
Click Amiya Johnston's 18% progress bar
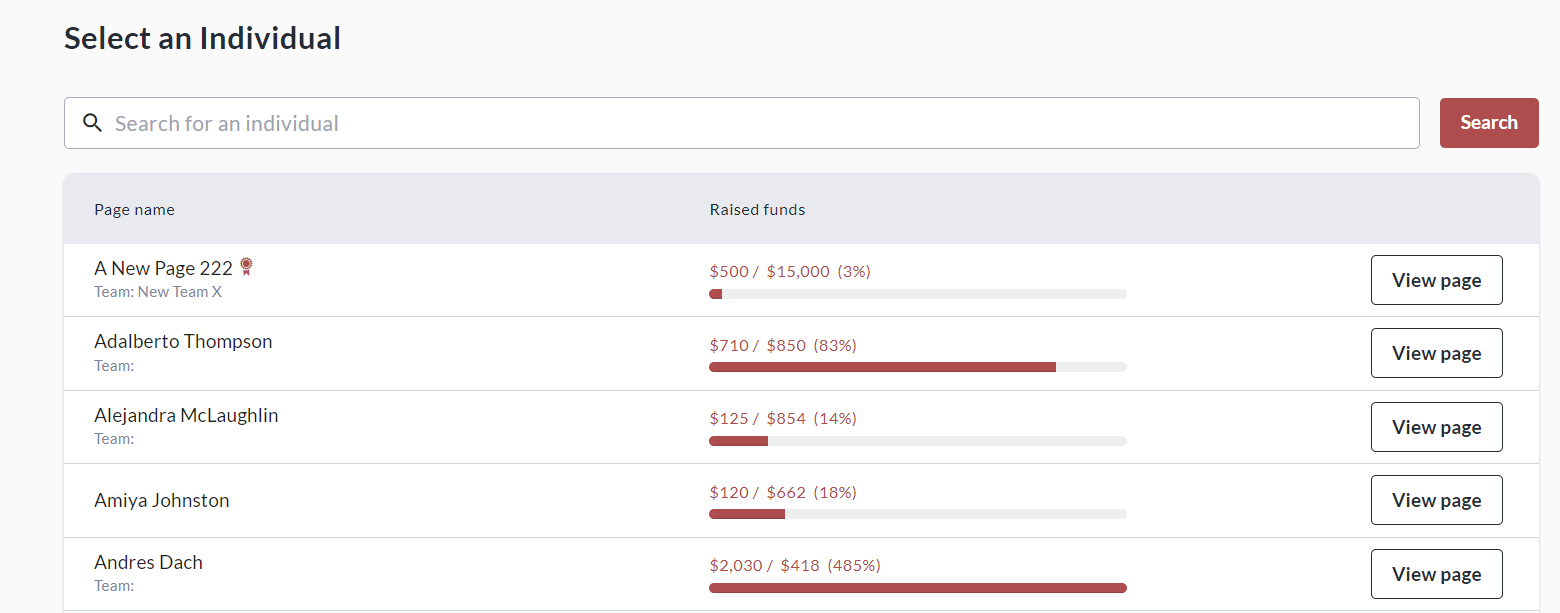click(x=917, y=514)
